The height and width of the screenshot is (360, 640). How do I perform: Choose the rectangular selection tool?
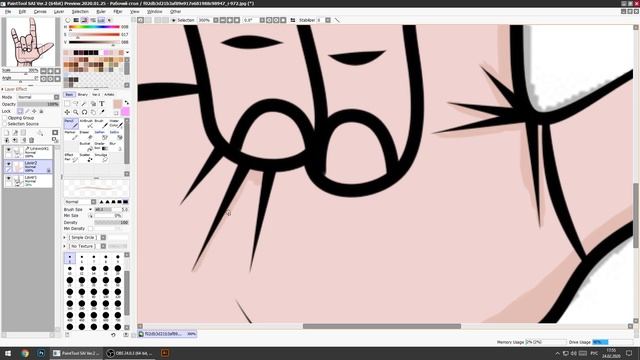(x=67, y=104)
